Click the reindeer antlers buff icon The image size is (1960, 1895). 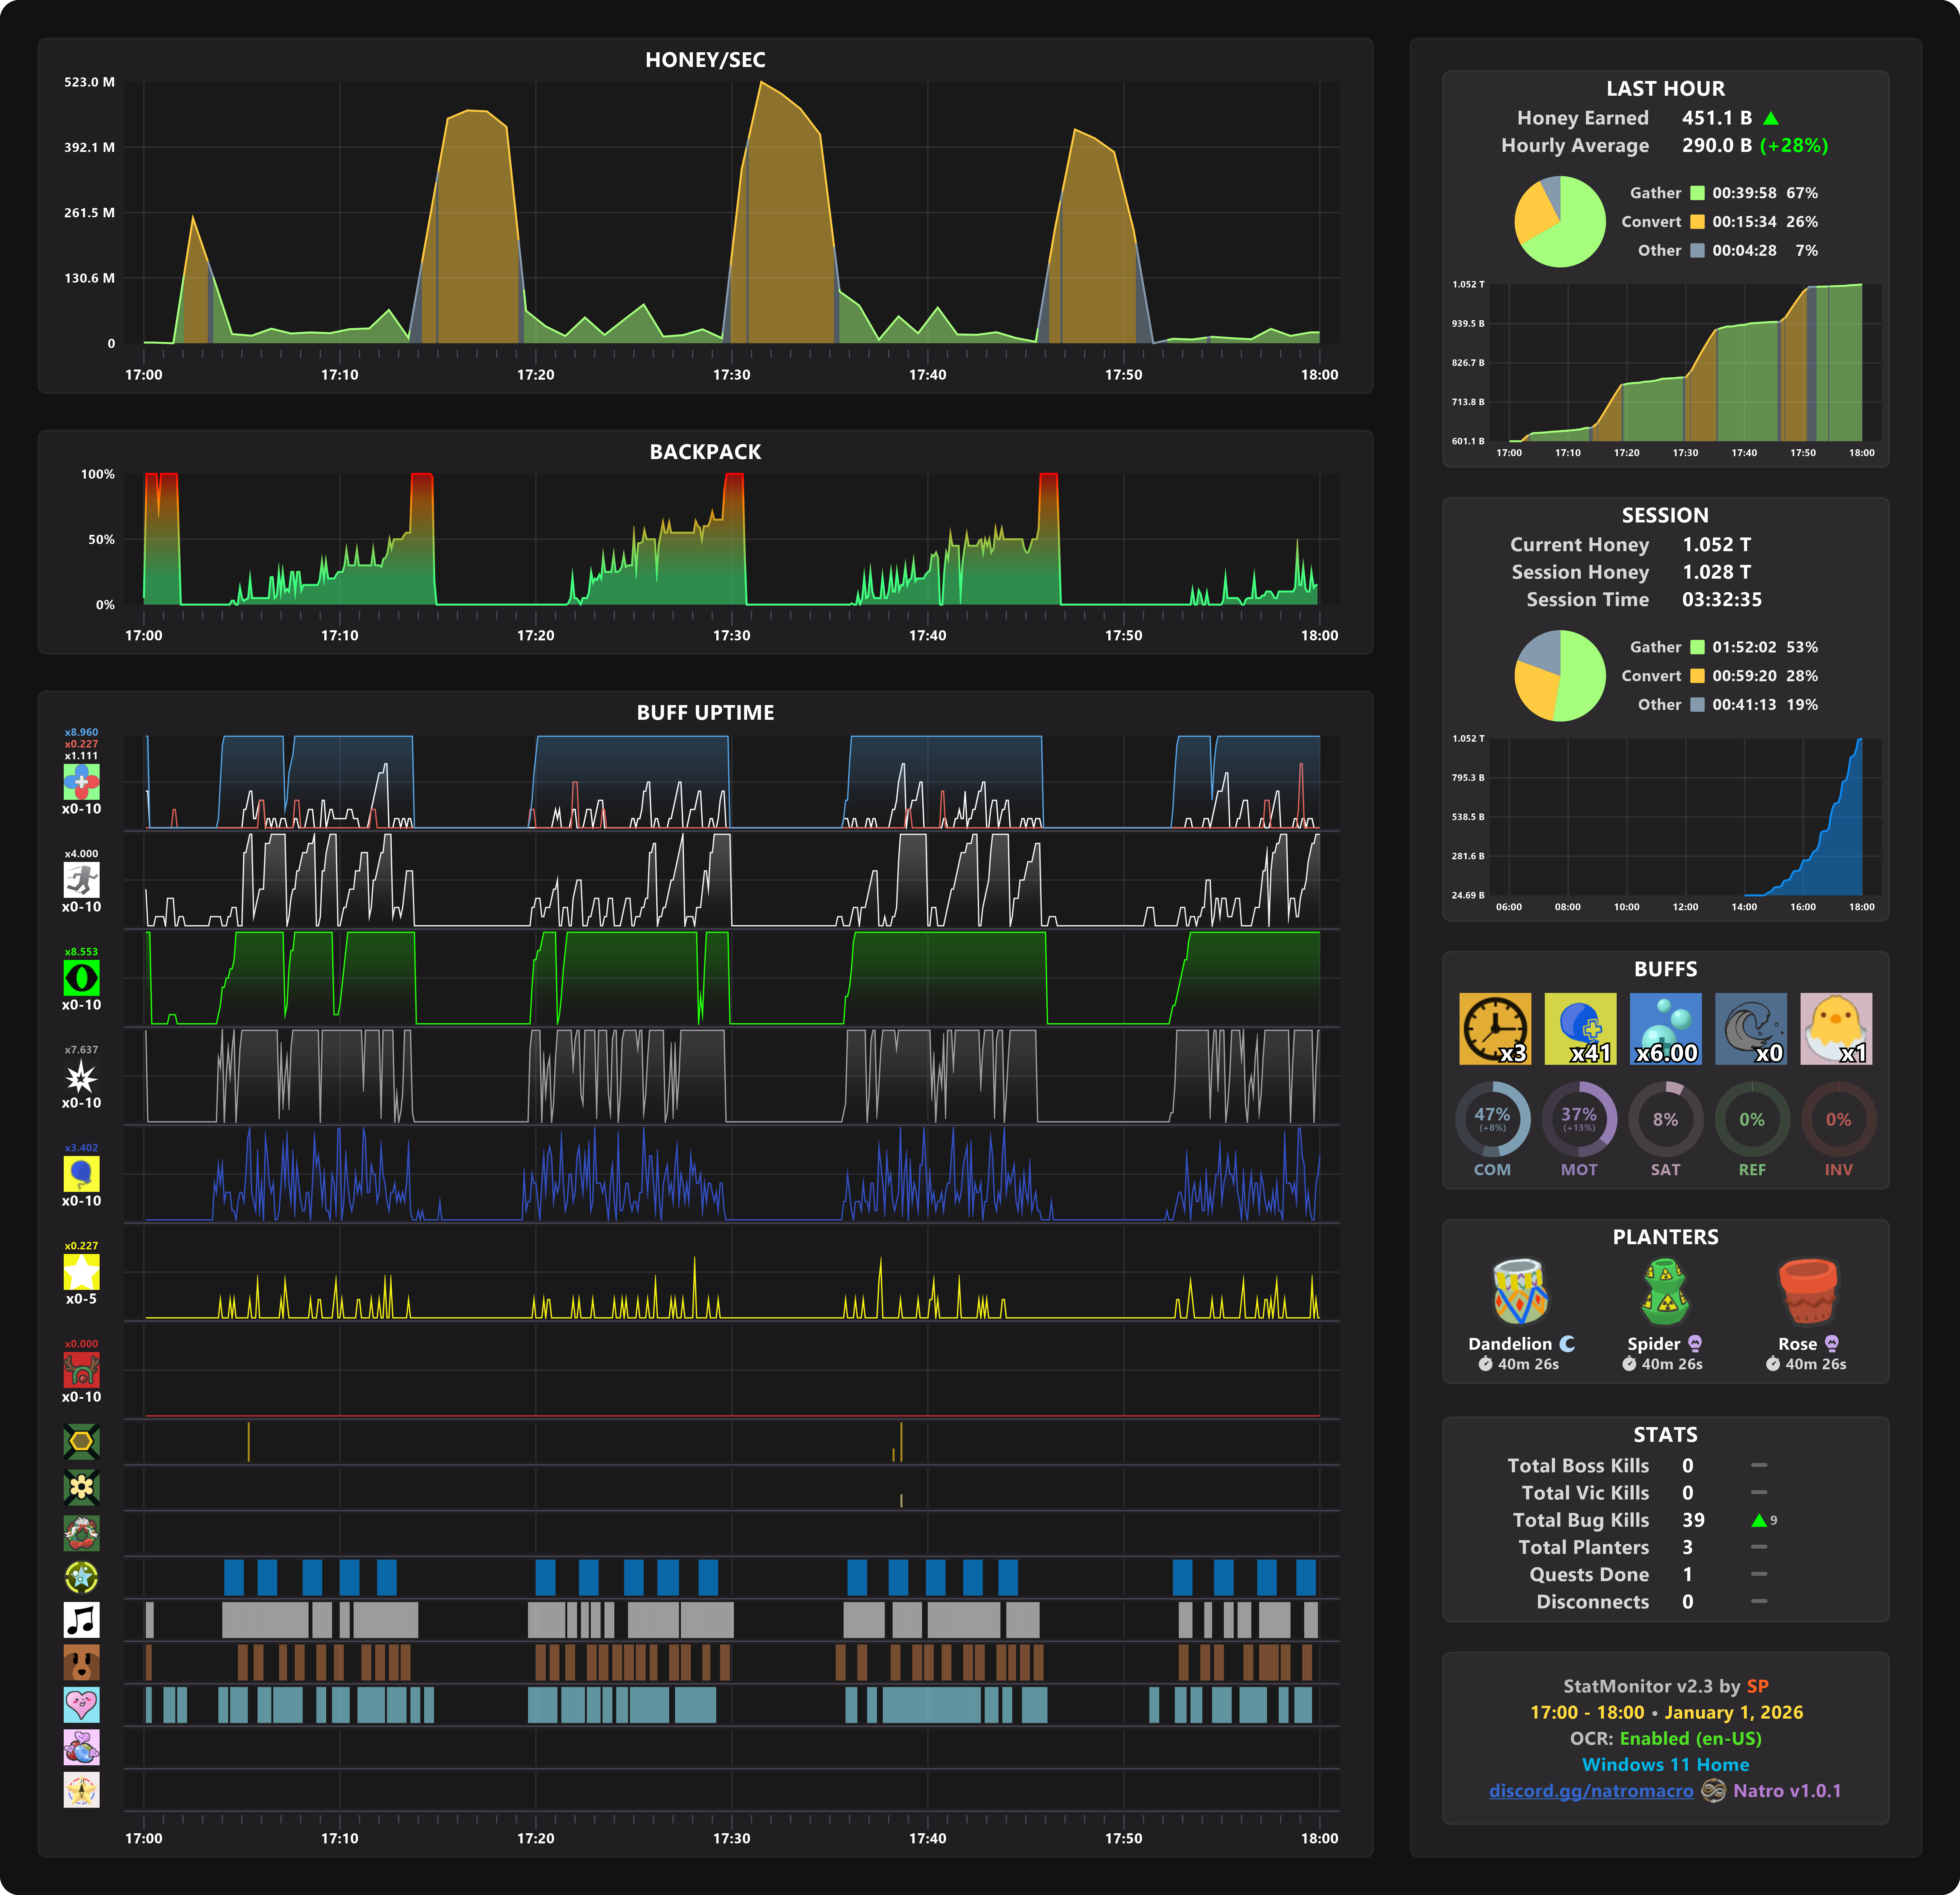[x=81, y=1369]
